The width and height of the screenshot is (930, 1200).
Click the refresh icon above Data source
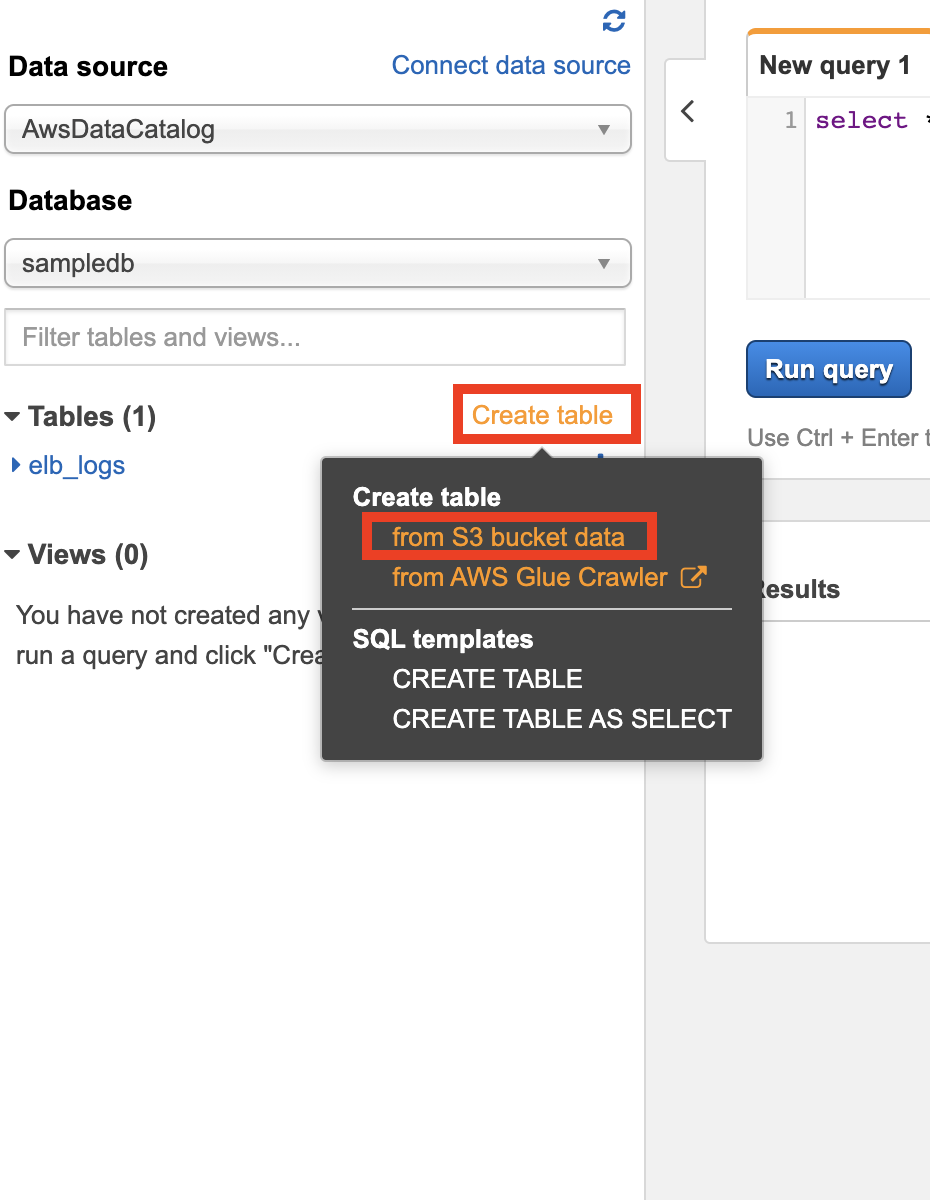coord(614,20)
